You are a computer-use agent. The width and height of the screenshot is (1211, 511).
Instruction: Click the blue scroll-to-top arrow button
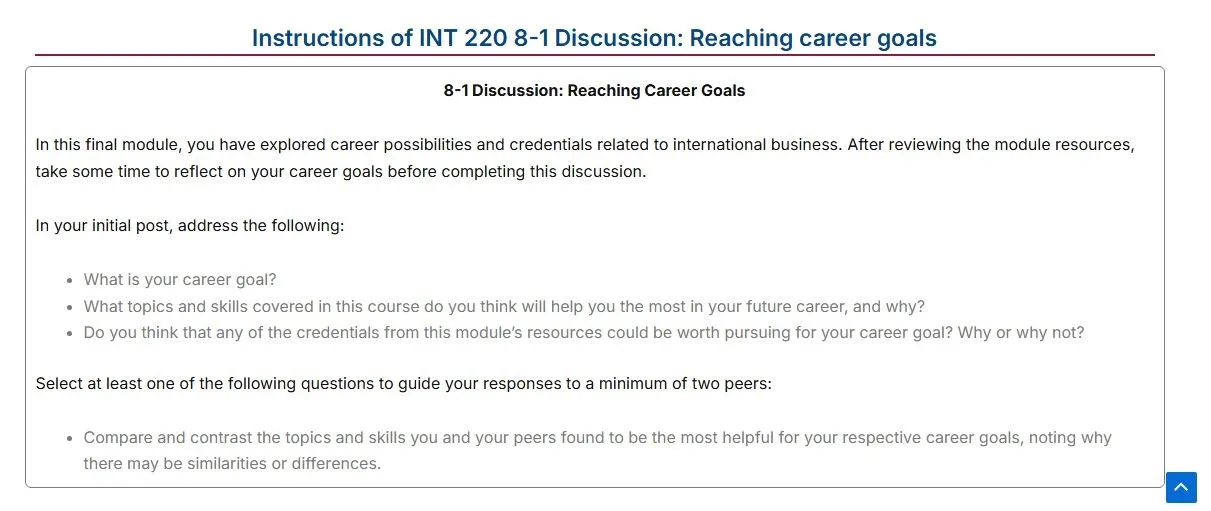[1181, 487]
